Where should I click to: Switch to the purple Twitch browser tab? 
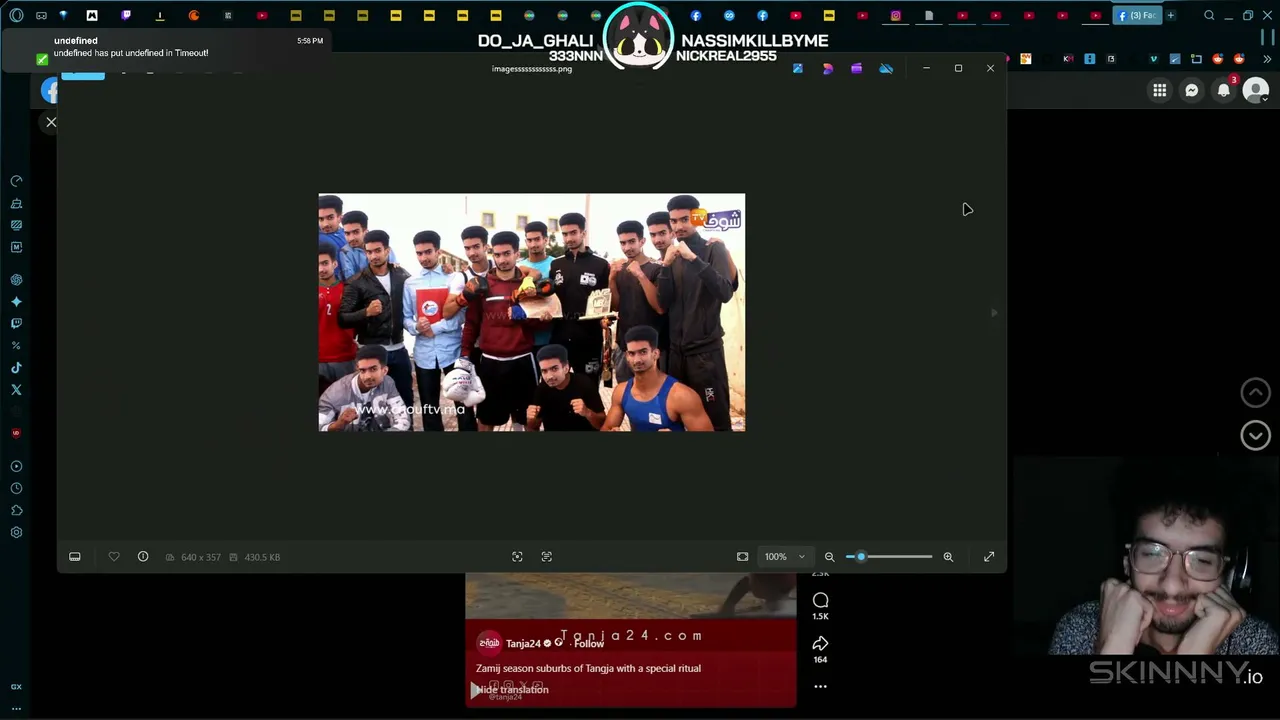point(126,15)
